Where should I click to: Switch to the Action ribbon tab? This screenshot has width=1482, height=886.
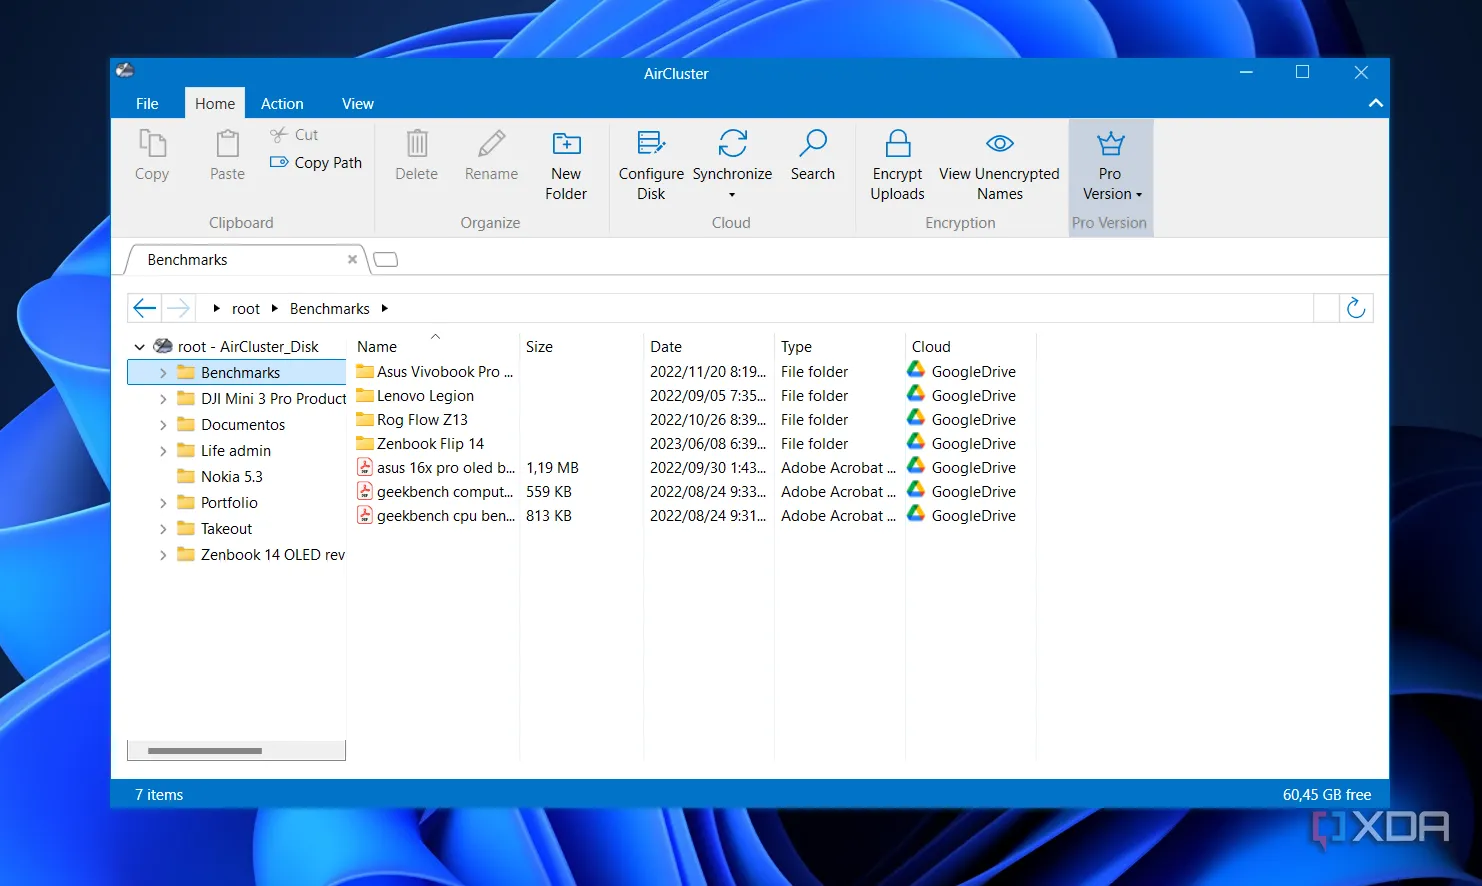282,104
